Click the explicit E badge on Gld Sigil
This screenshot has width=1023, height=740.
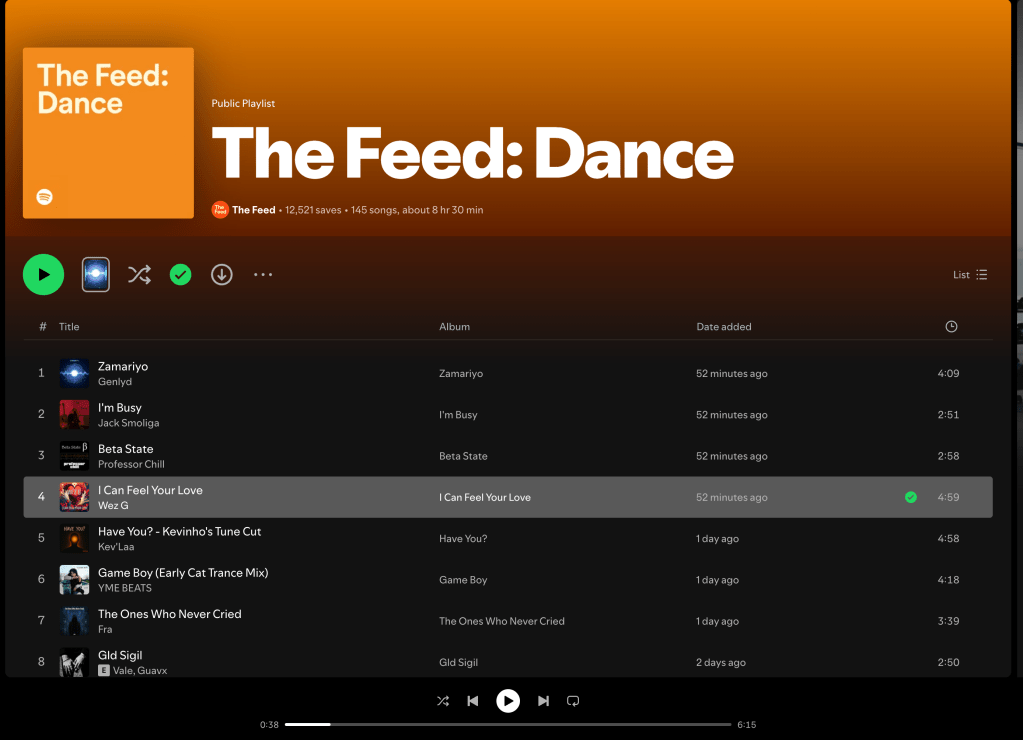click(104, 670)
